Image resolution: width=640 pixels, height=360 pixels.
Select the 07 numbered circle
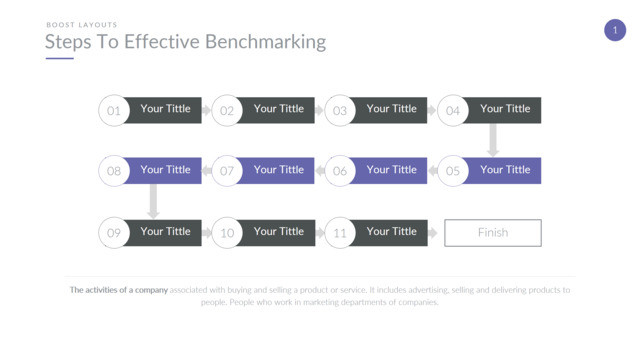(227, 171)
